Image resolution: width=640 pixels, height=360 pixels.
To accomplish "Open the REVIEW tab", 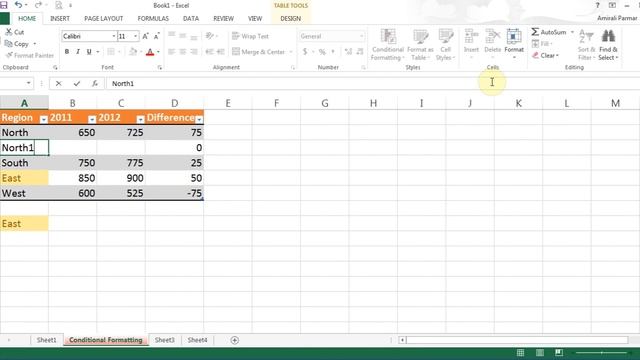I will coord(224,19).
